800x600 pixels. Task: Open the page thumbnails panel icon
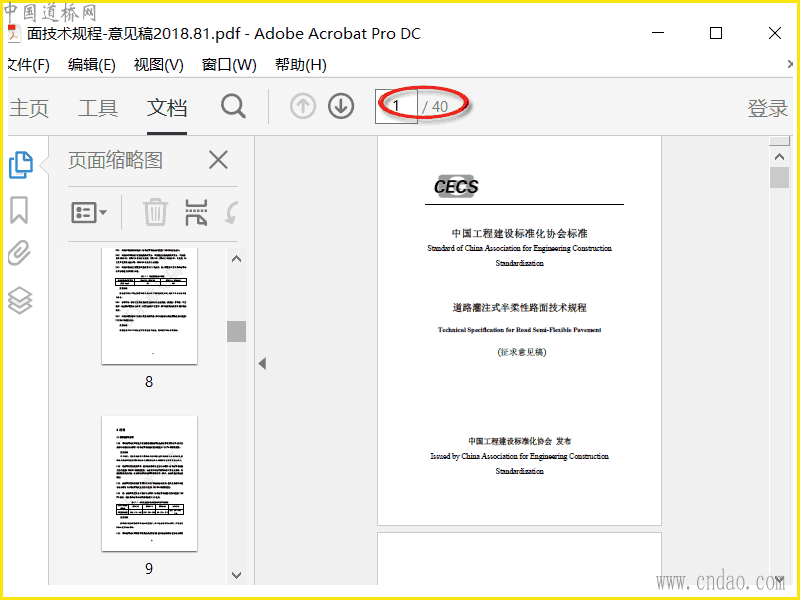pos(20,165)
